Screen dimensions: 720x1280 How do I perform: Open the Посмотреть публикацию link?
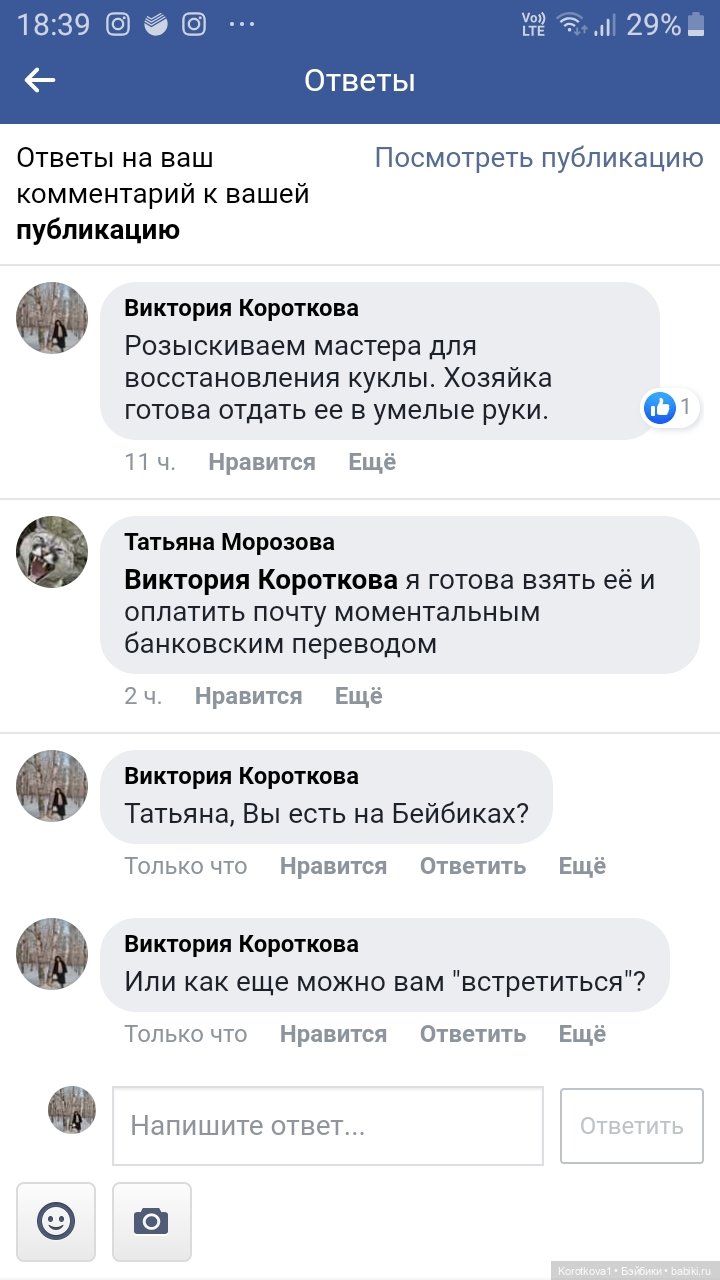539,158
